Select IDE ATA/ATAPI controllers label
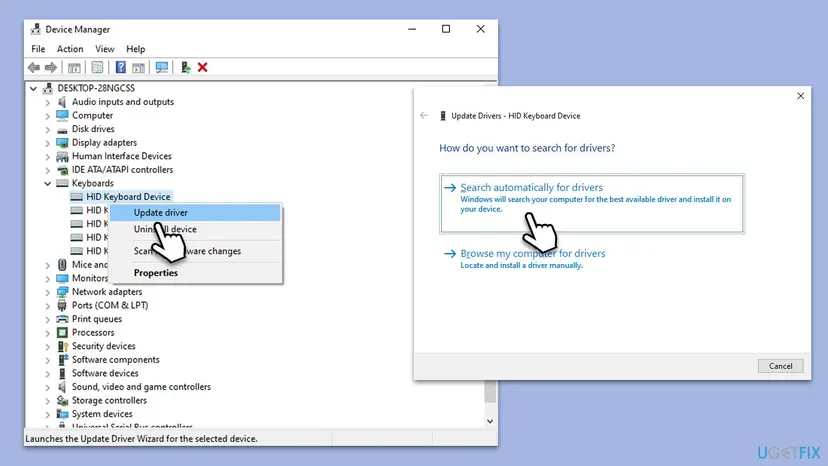Viewport: 828px width, 466px height. tap(123, 170)
